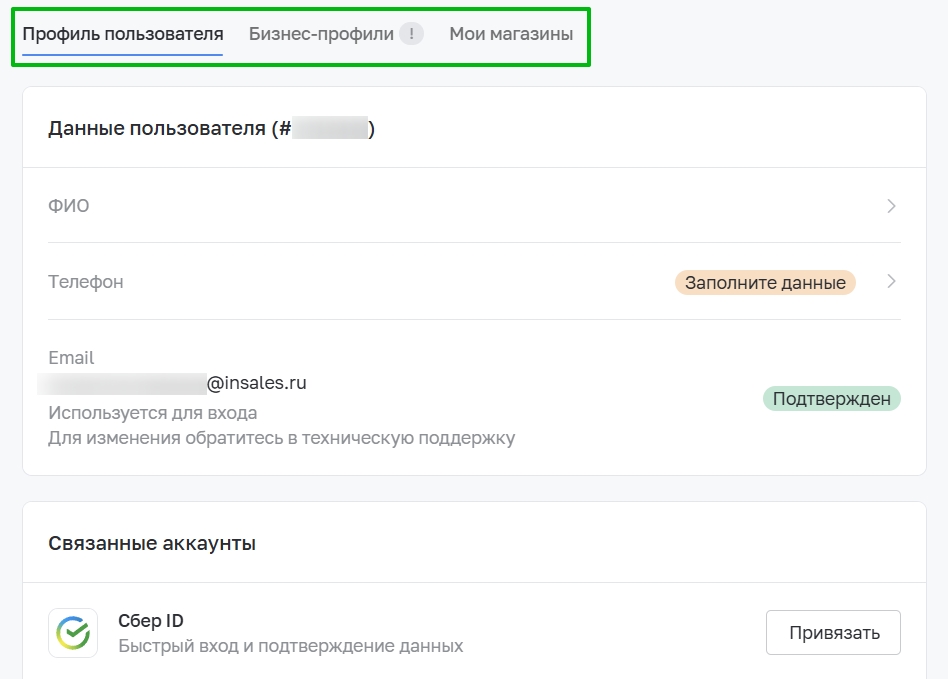Click the green Подтвержден status badge

(x=832, y=399)
